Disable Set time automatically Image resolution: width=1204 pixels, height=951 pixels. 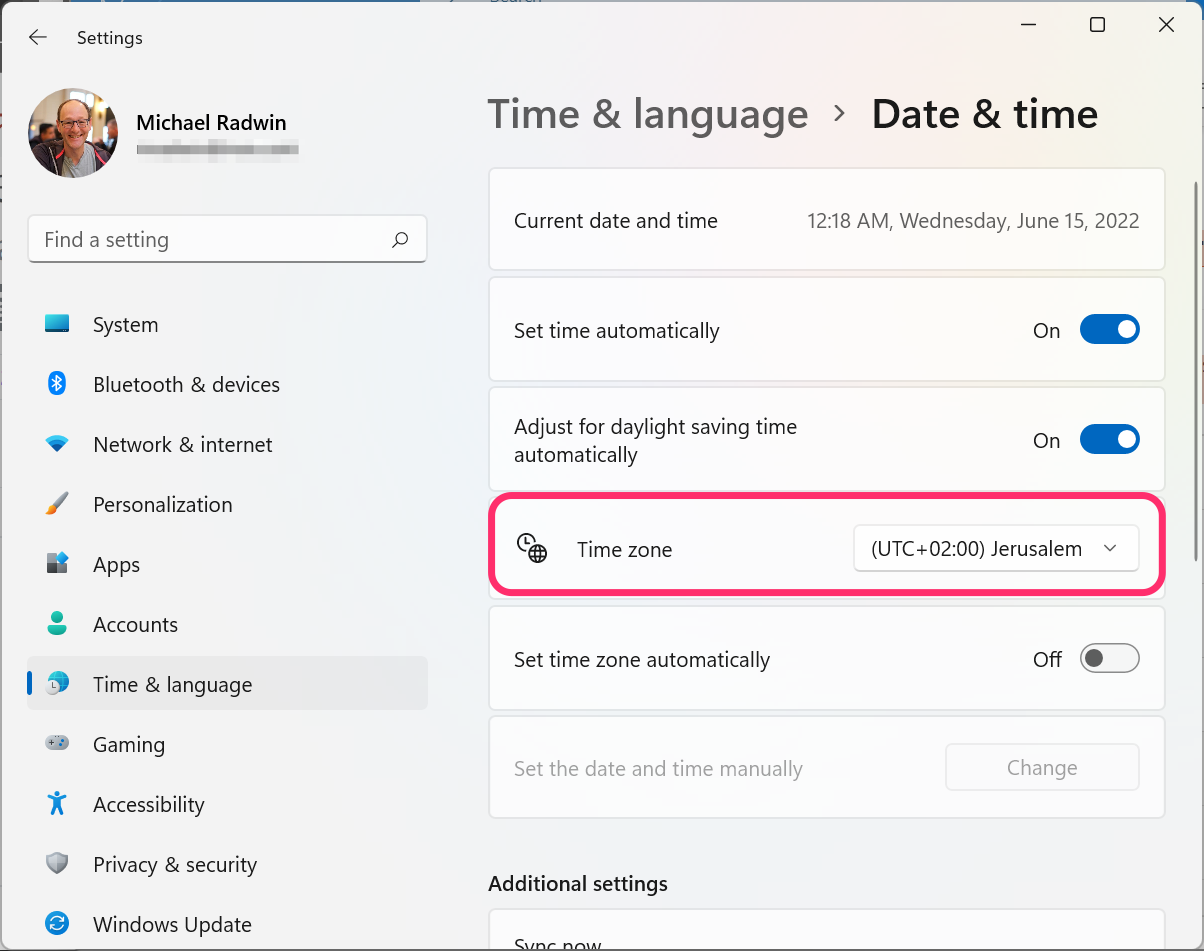1110,329
